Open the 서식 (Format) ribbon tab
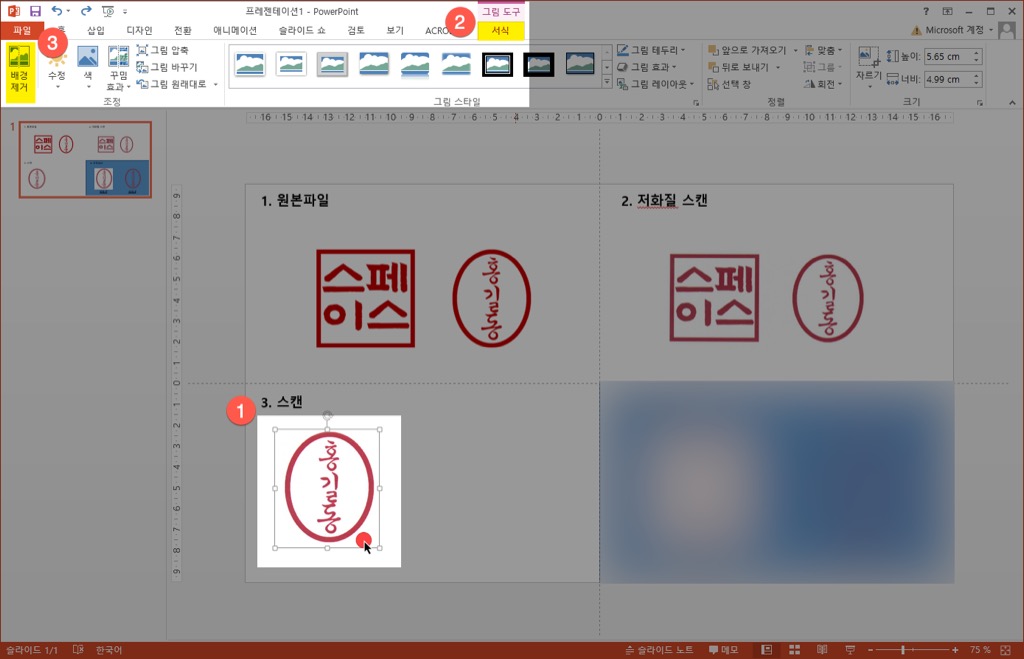This screenshot has height=659, width=1024. (x=502, y=30)
